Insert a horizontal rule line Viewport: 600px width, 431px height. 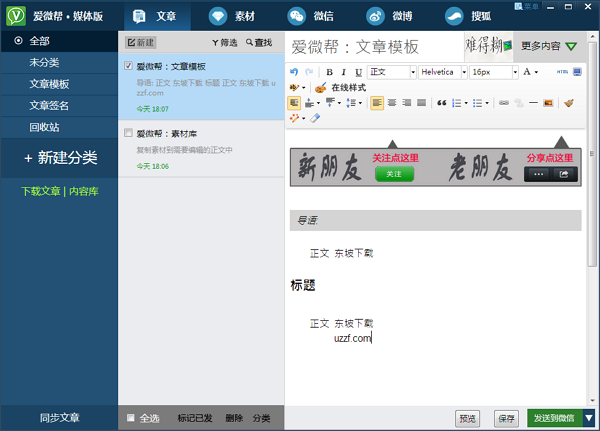coord(533,103)
